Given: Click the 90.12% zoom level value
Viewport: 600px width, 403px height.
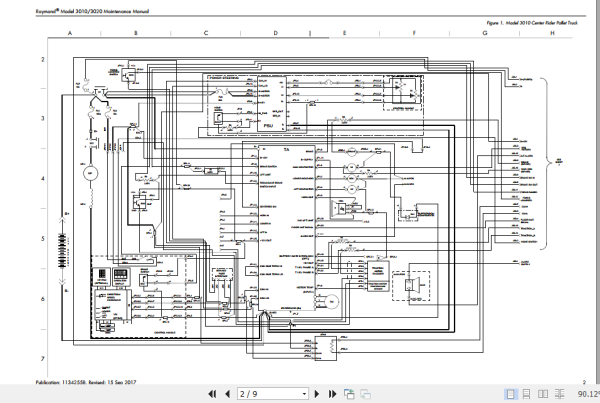Looking at the screenshot, I should pos(589,394).
